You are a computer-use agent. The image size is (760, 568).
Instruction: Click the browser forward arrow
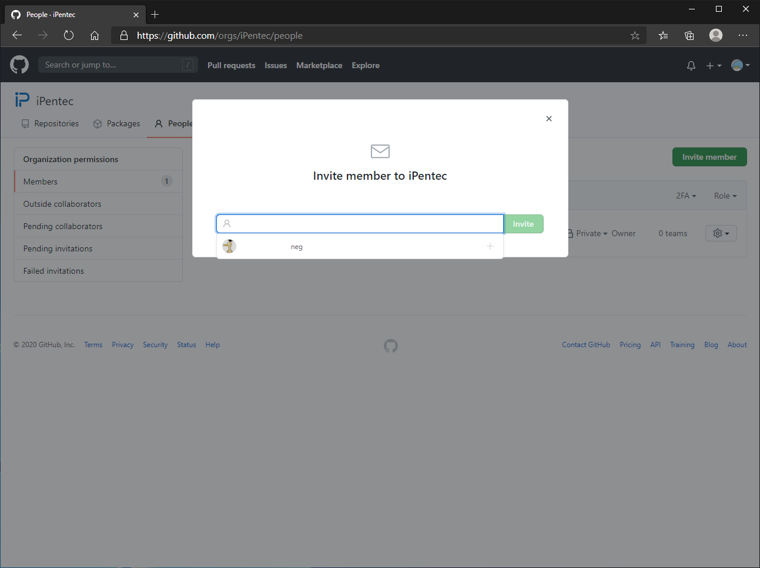pyautogui.click(x=43, y=35)
